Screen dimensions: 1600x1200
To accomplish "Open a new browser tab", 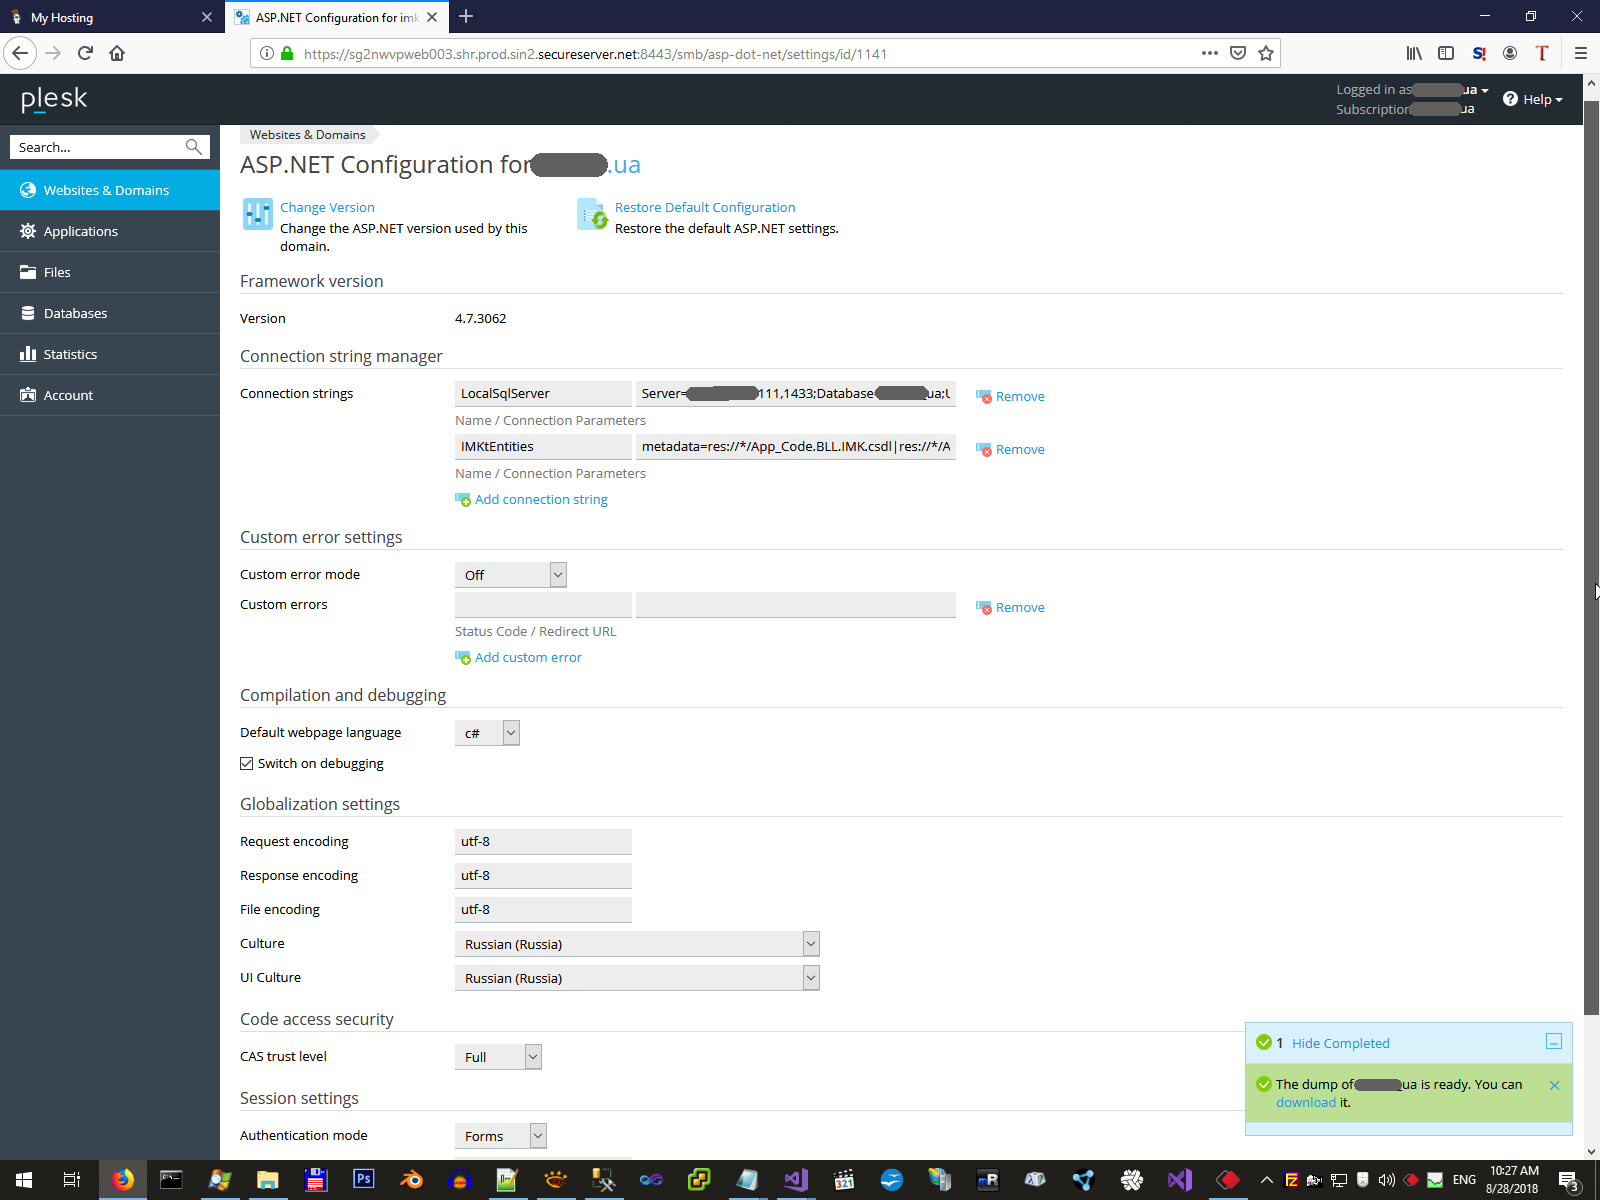I will [x=466, y=16].
